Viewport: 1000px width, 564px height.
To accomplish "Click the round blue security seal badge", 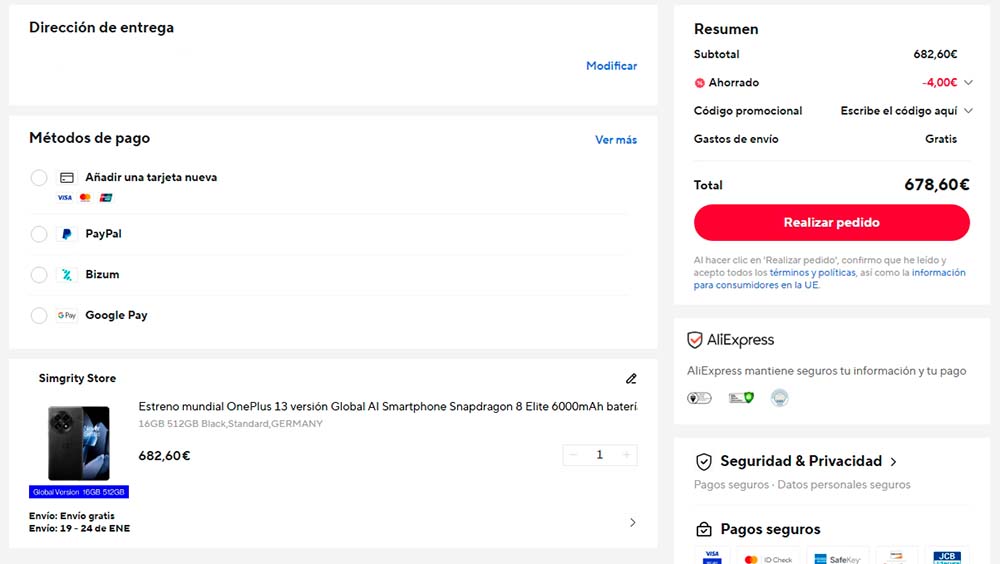I will tap(779, 398).
